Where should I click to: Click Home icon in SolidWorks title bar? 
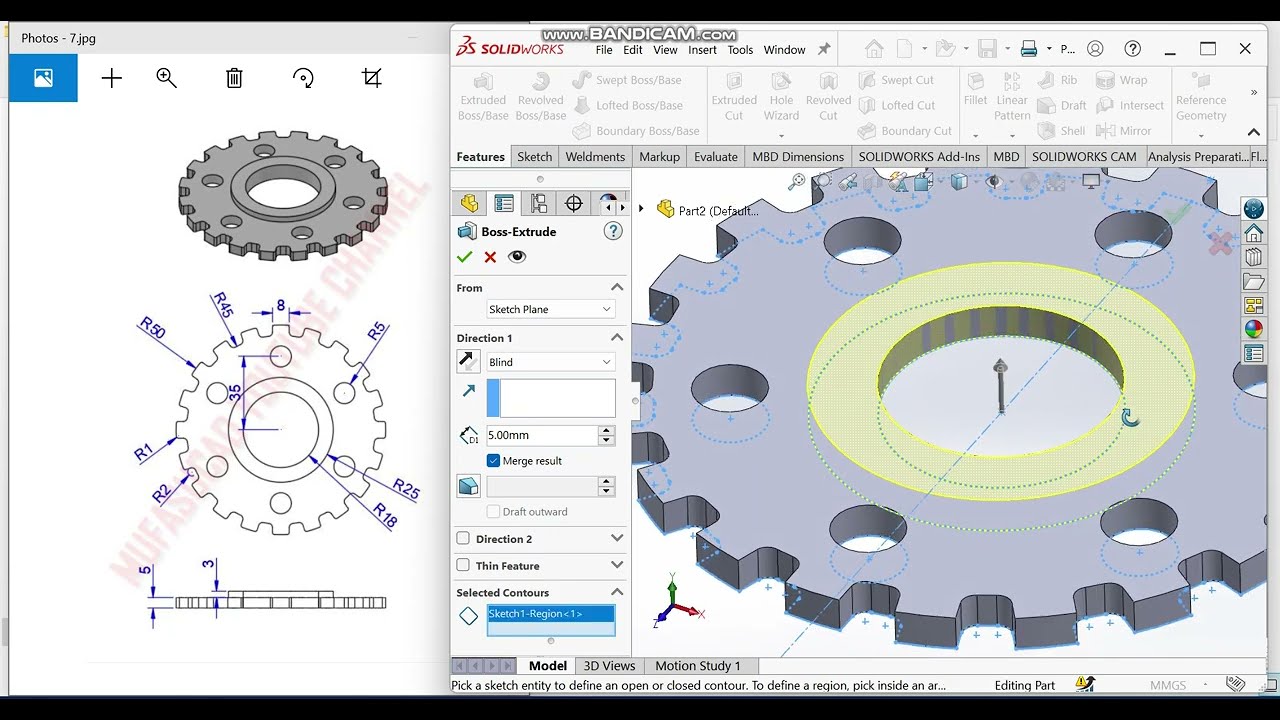(x=874, y=49)
